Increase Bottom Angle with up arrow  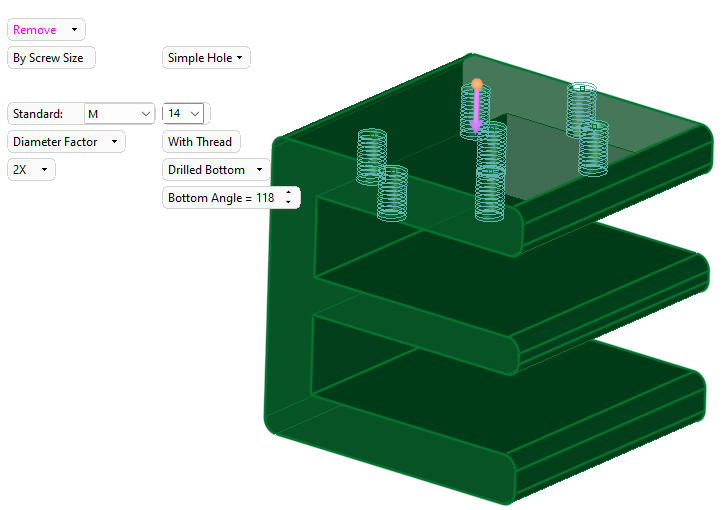click(x=288, y=193)
